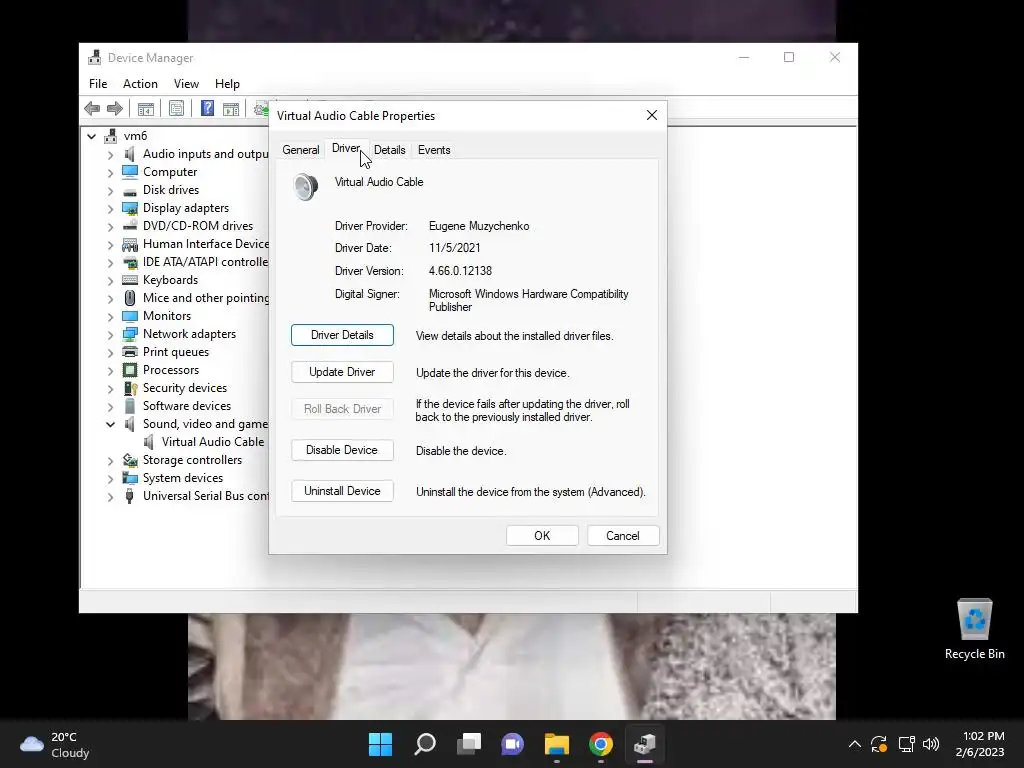Select the IDE ATA/ATAPI controllers item

[x=205, y=262]
